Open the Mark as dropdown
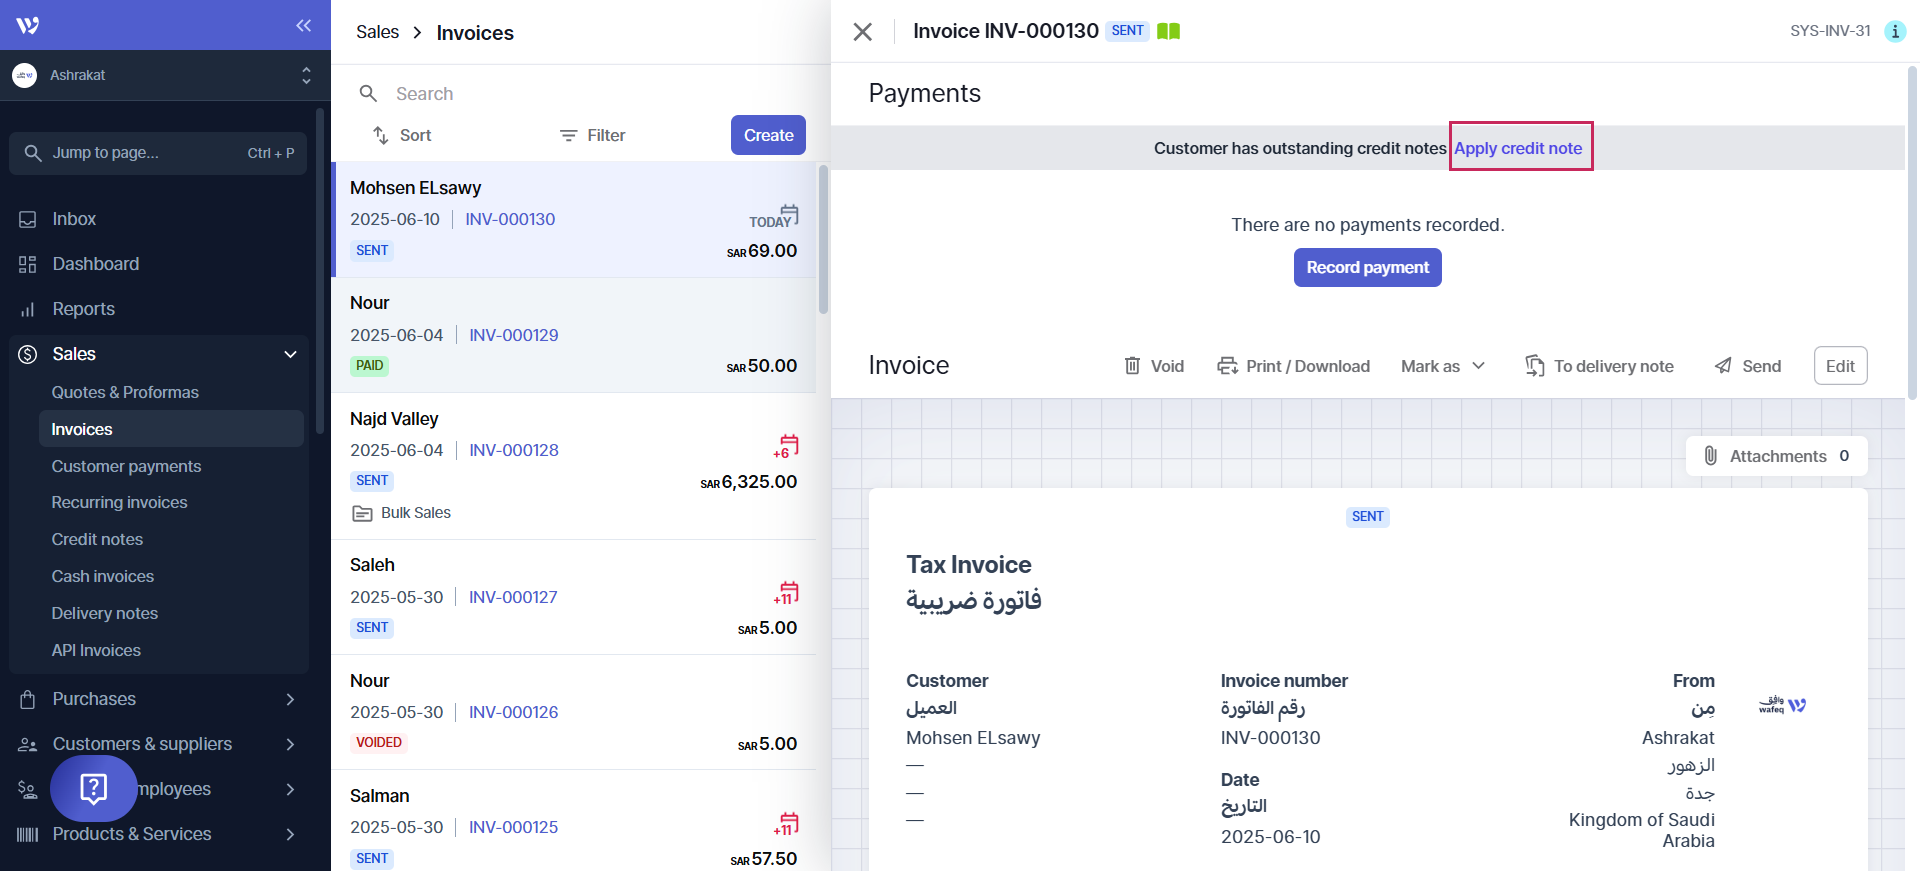 tap(1442, 366)
